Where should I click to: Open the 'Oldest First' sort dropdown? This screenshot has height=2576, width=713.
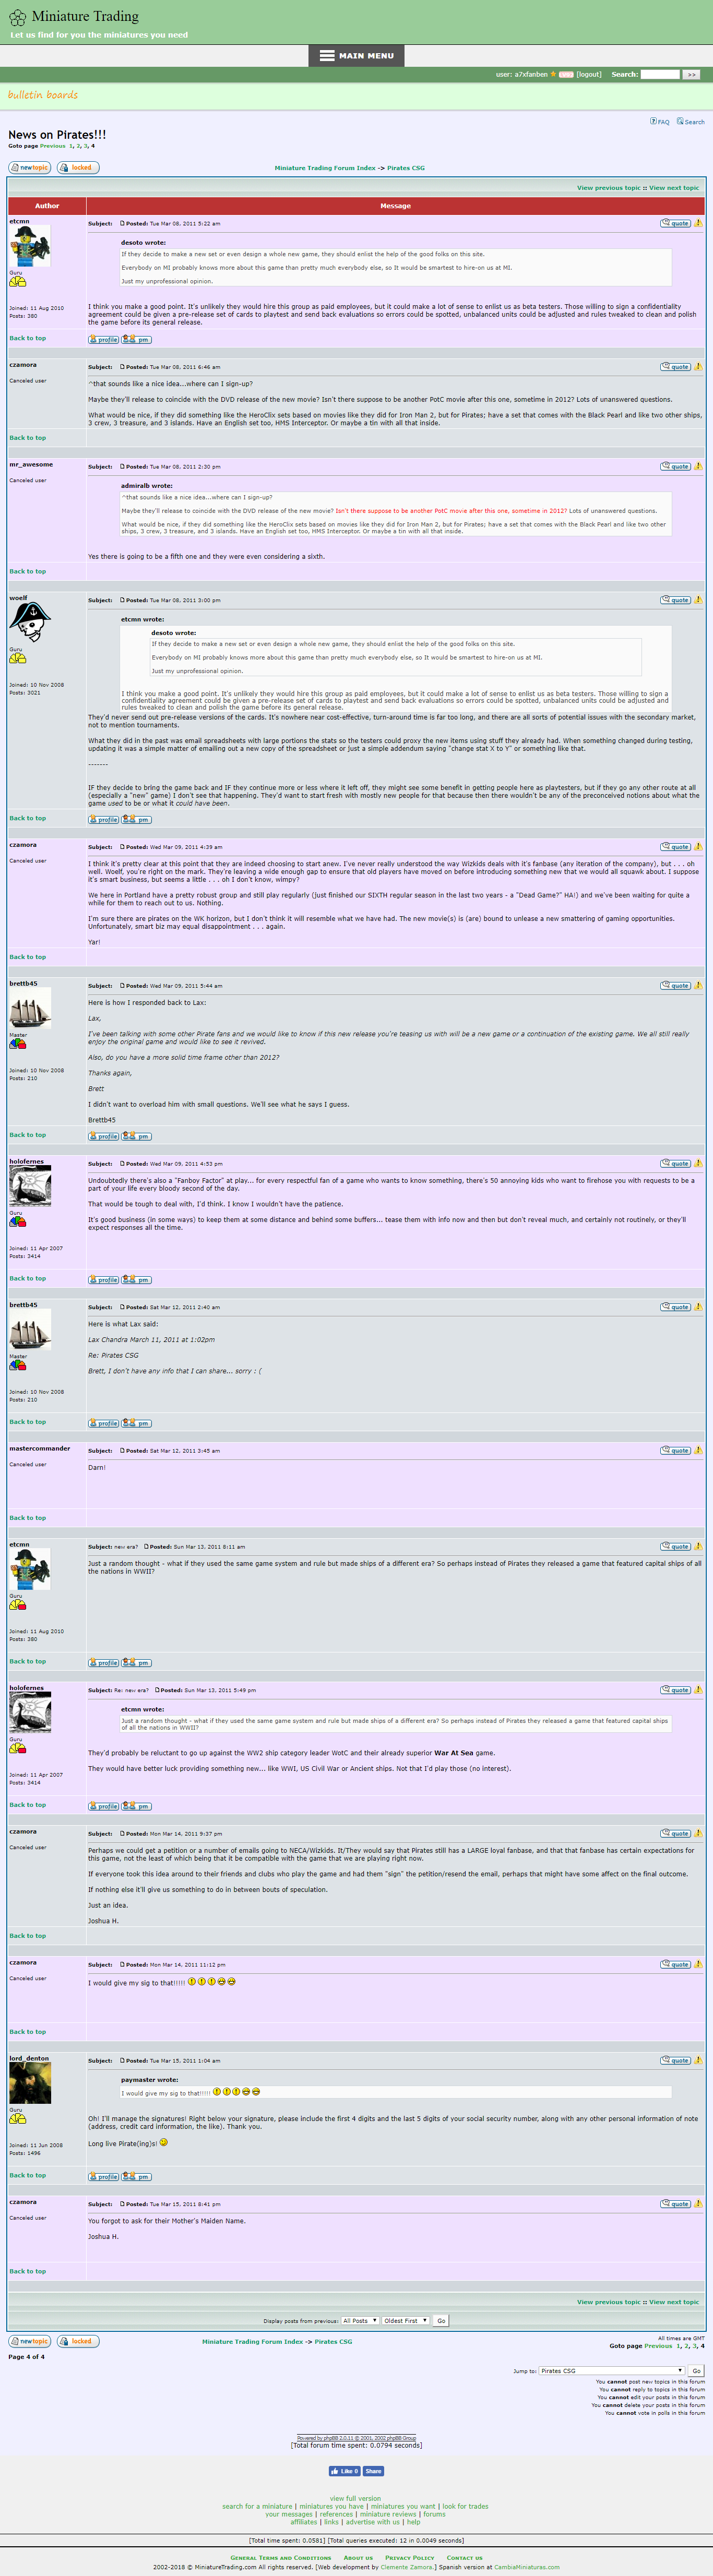point(405,2320)
